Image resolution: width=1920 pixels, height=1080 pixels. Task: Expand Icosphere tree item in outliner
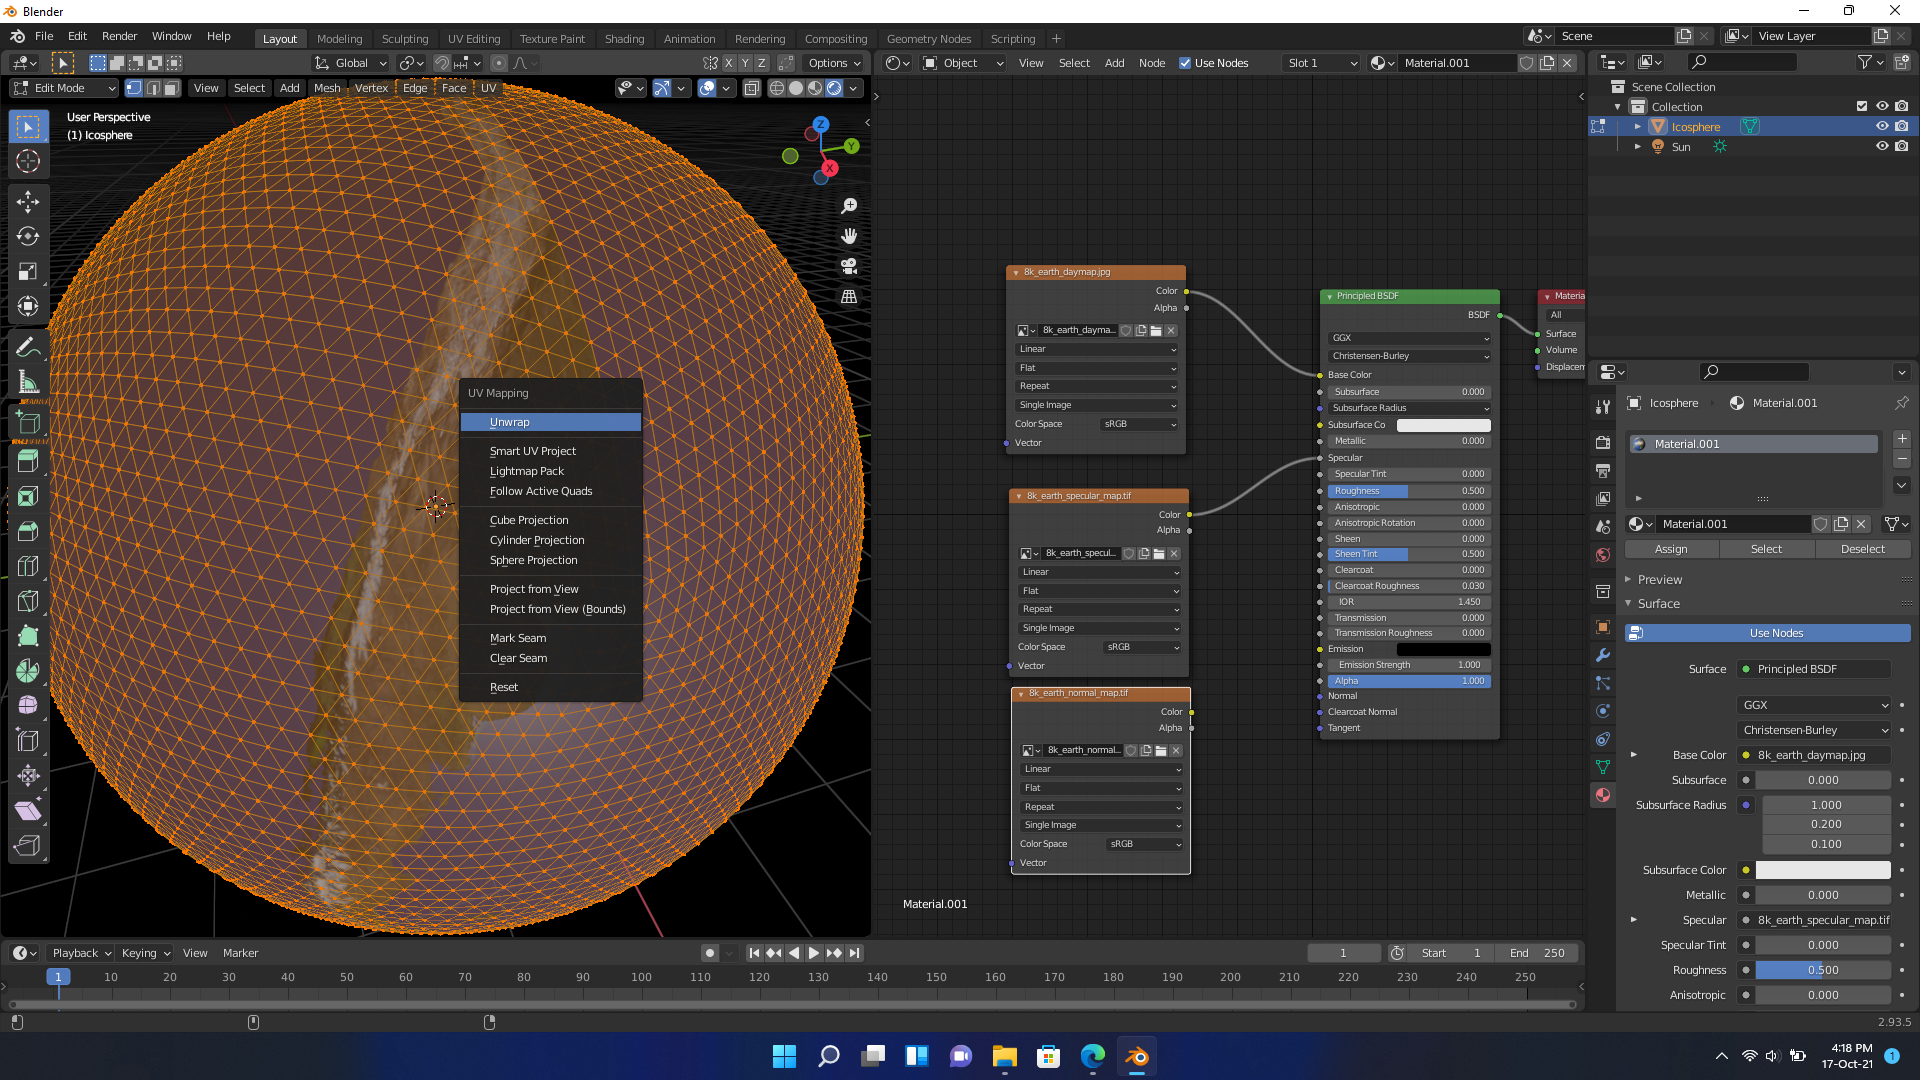1638,127
